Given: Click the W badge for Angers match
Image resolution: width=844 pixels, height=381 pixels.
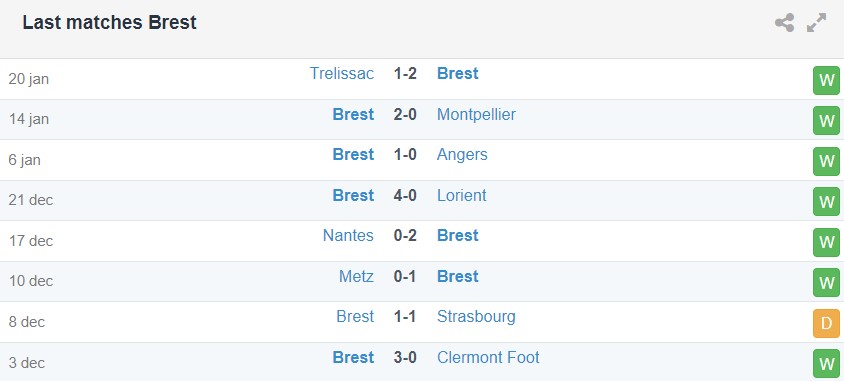Looking at the screenshot, I should pyautogui.click(x=826, y=161).
